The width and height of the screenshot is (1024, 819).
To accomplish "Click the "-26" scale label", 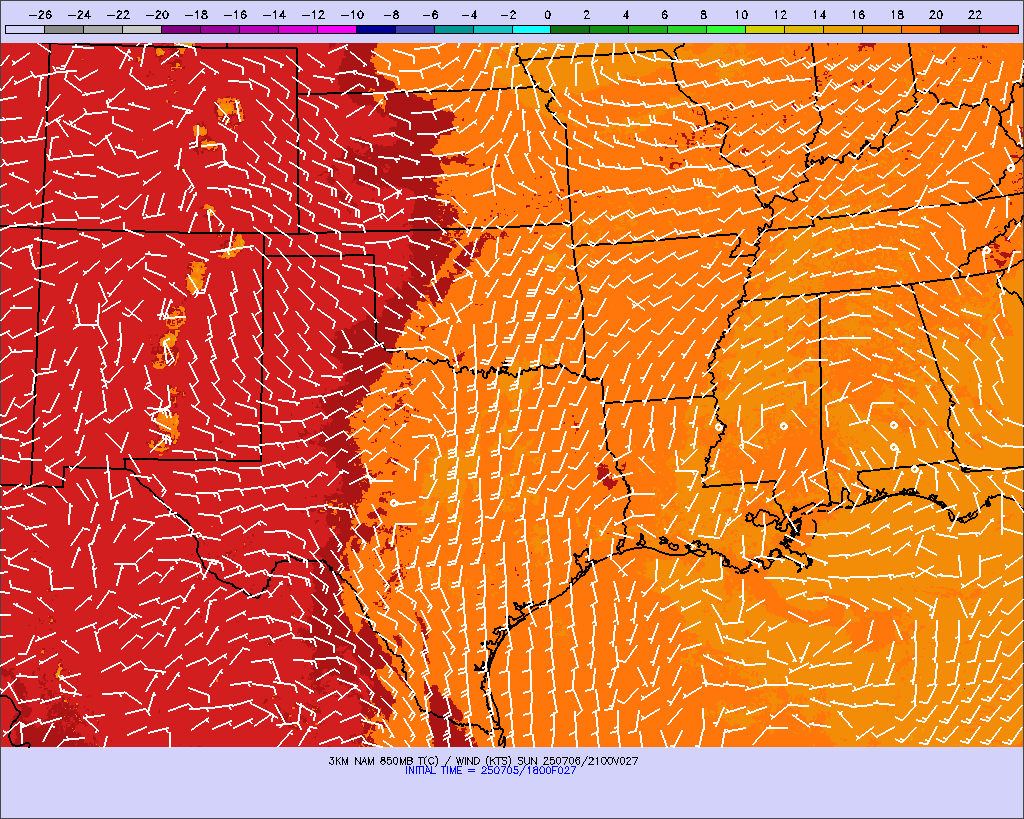I will pyautogui.click(x=40, y=15).
